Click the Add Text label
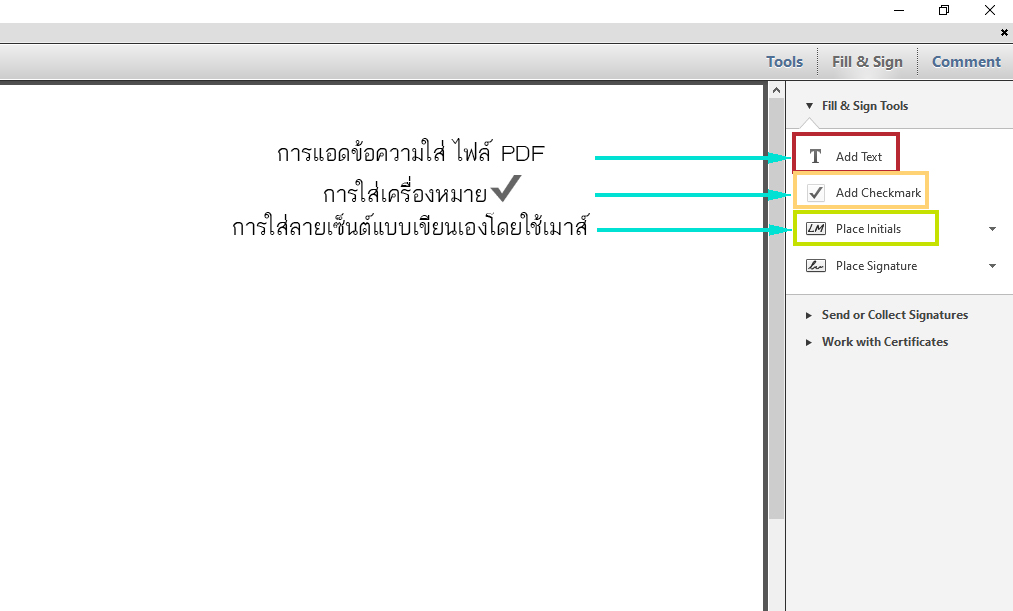The image size is (1013, 611). (x=859, y=157)
